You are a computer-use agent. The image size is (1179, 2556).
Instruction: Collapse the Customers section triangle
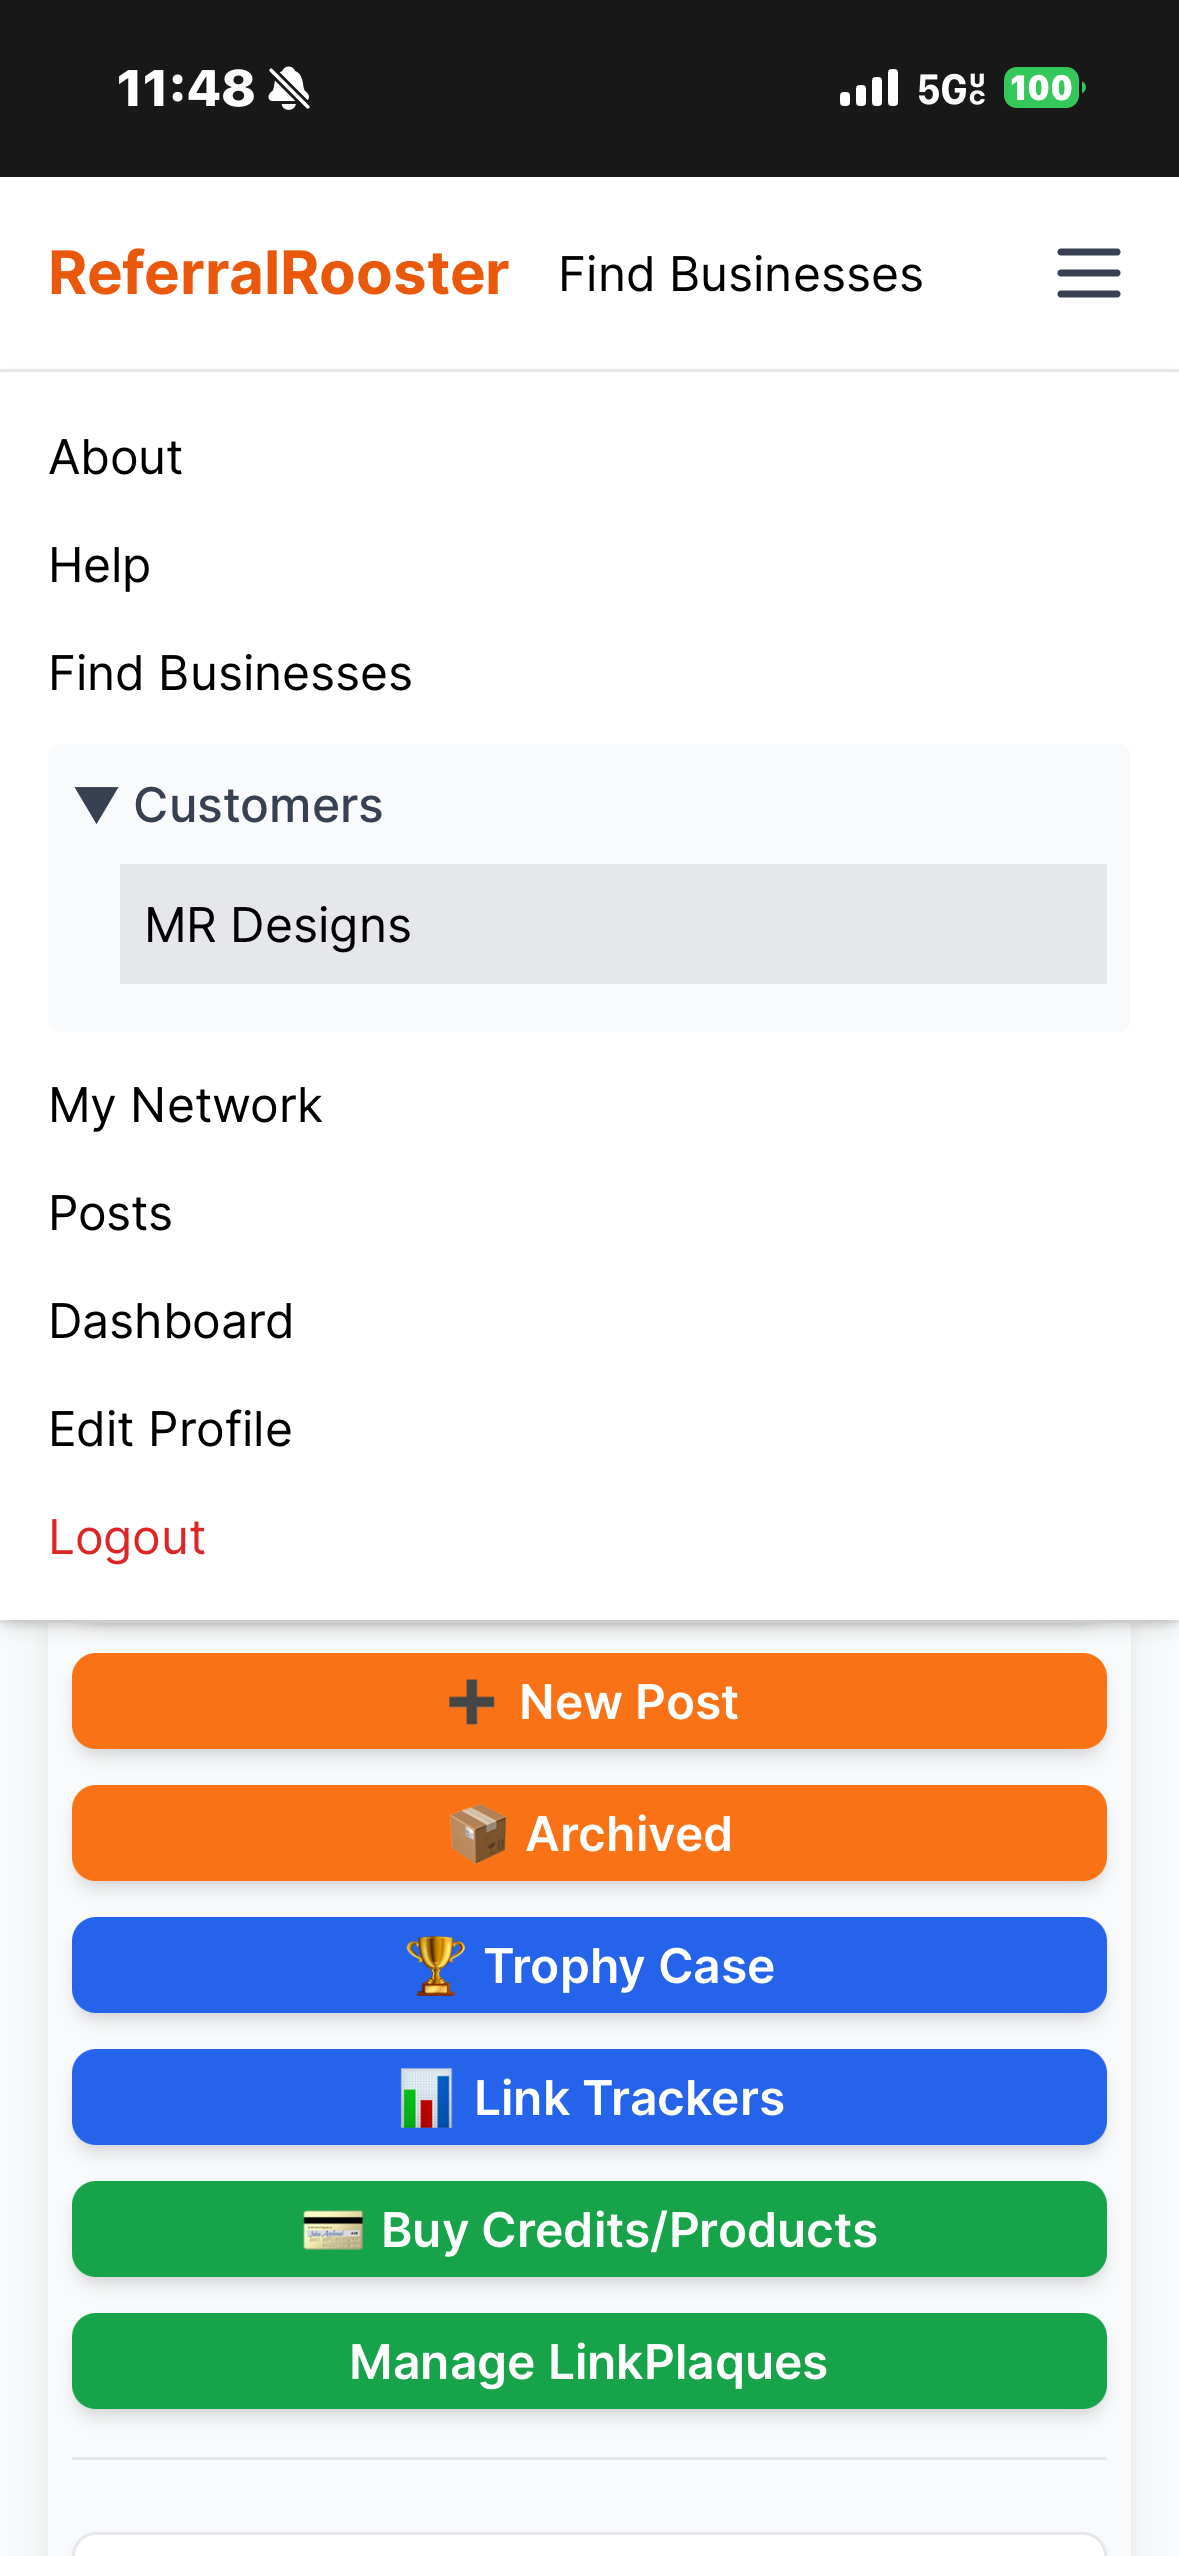[97, 805]
